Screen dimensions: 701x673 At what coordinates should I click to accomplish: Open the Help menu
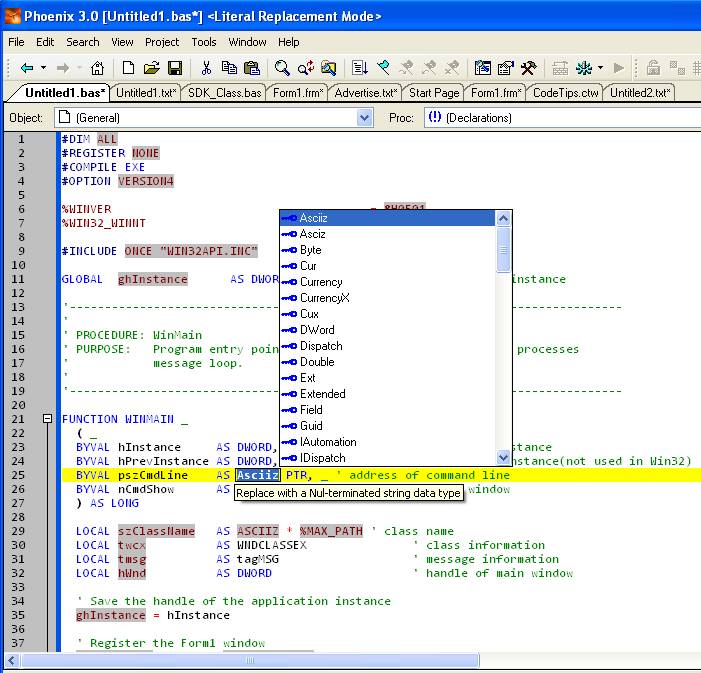click(289, 42)
